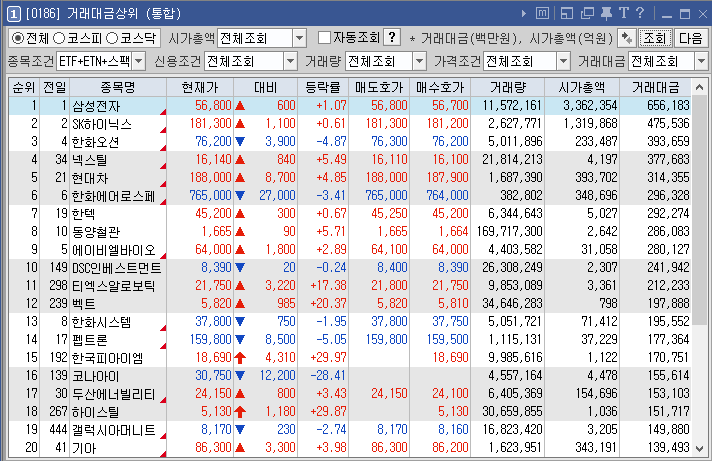Open font settings with the T icon
Image resolution: width=712 pixels, height=461 pixels.
[623, 13]
